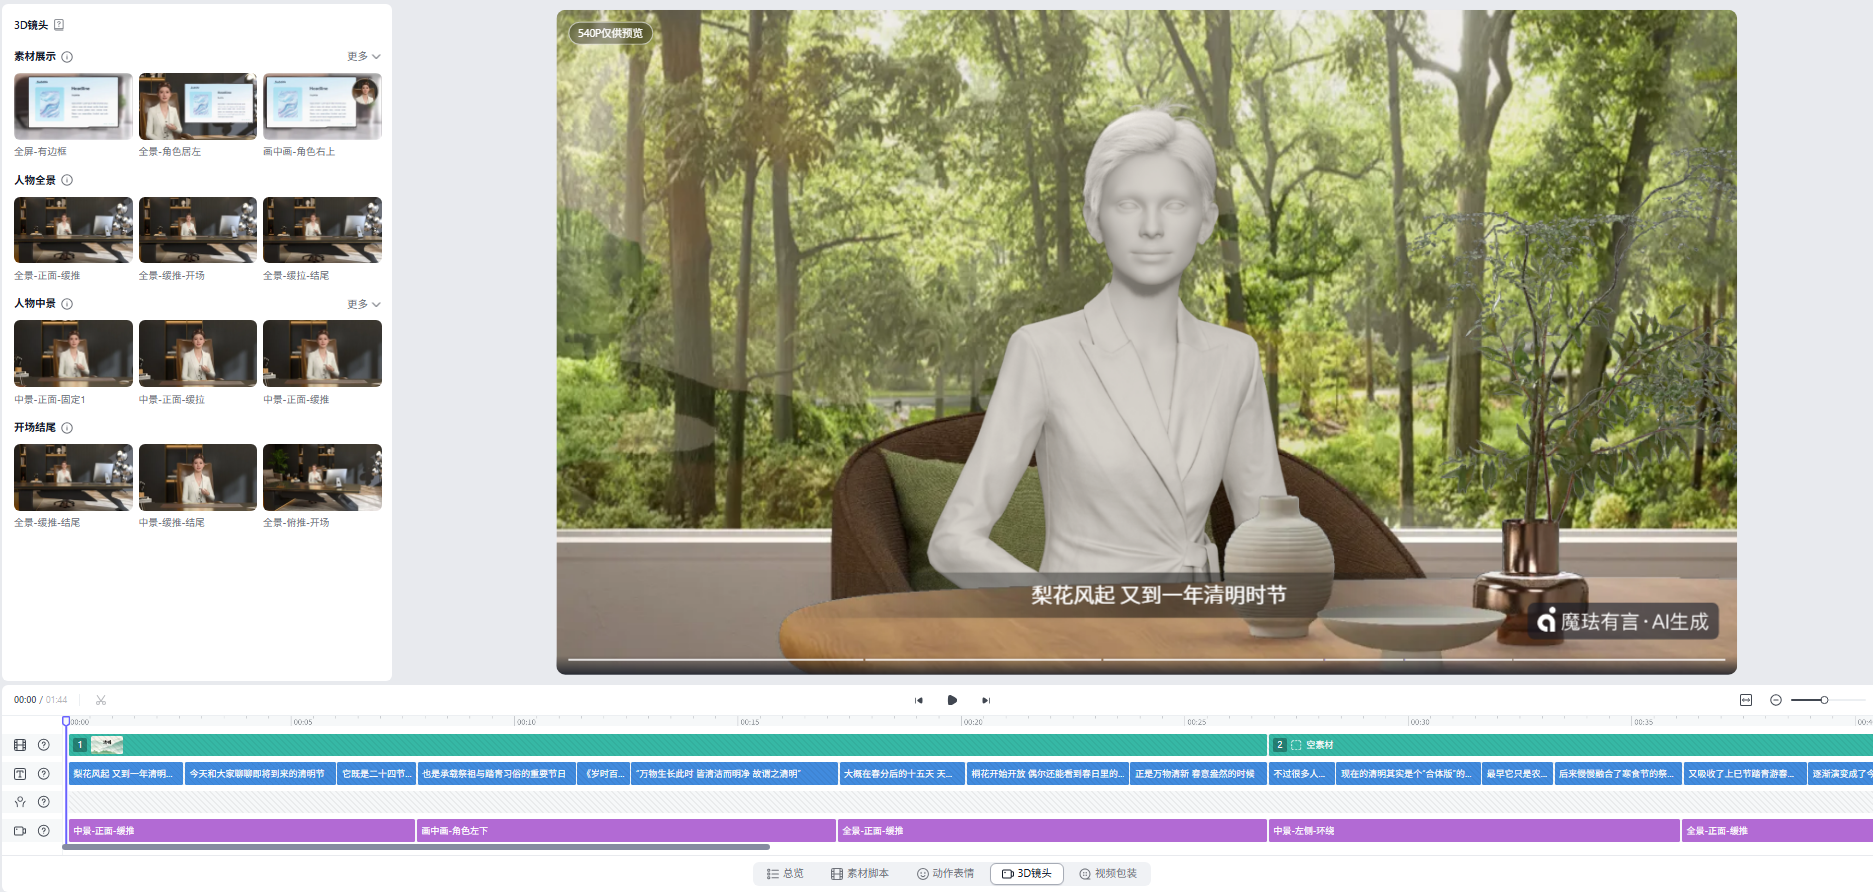Click the zoom-out minus icon on timeline
This screenshot has height=892, width=1873.
click(x=1776, y=700)
